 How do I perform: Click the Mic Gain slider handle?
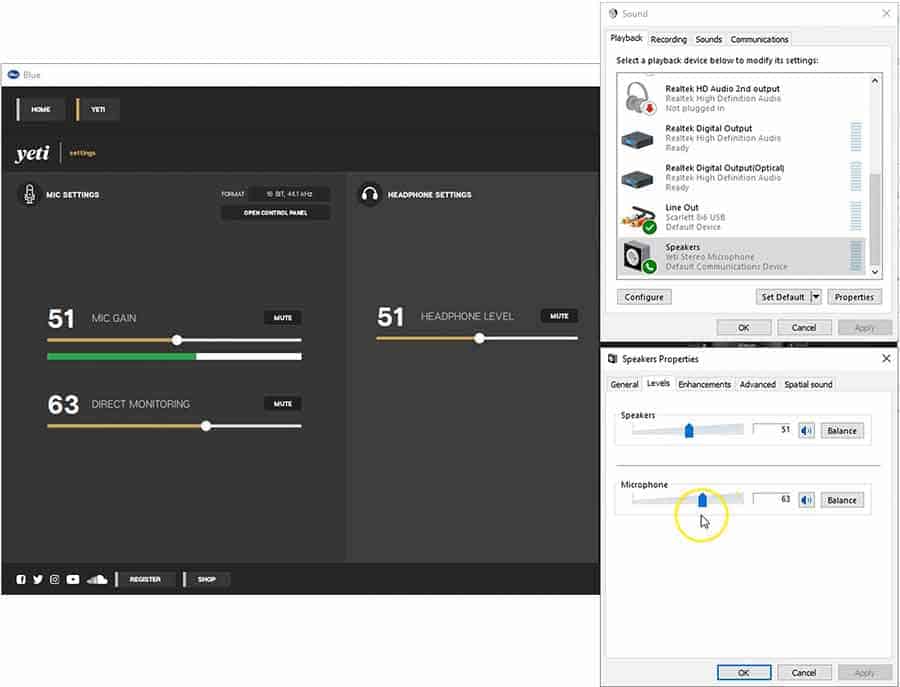point(177,340)
